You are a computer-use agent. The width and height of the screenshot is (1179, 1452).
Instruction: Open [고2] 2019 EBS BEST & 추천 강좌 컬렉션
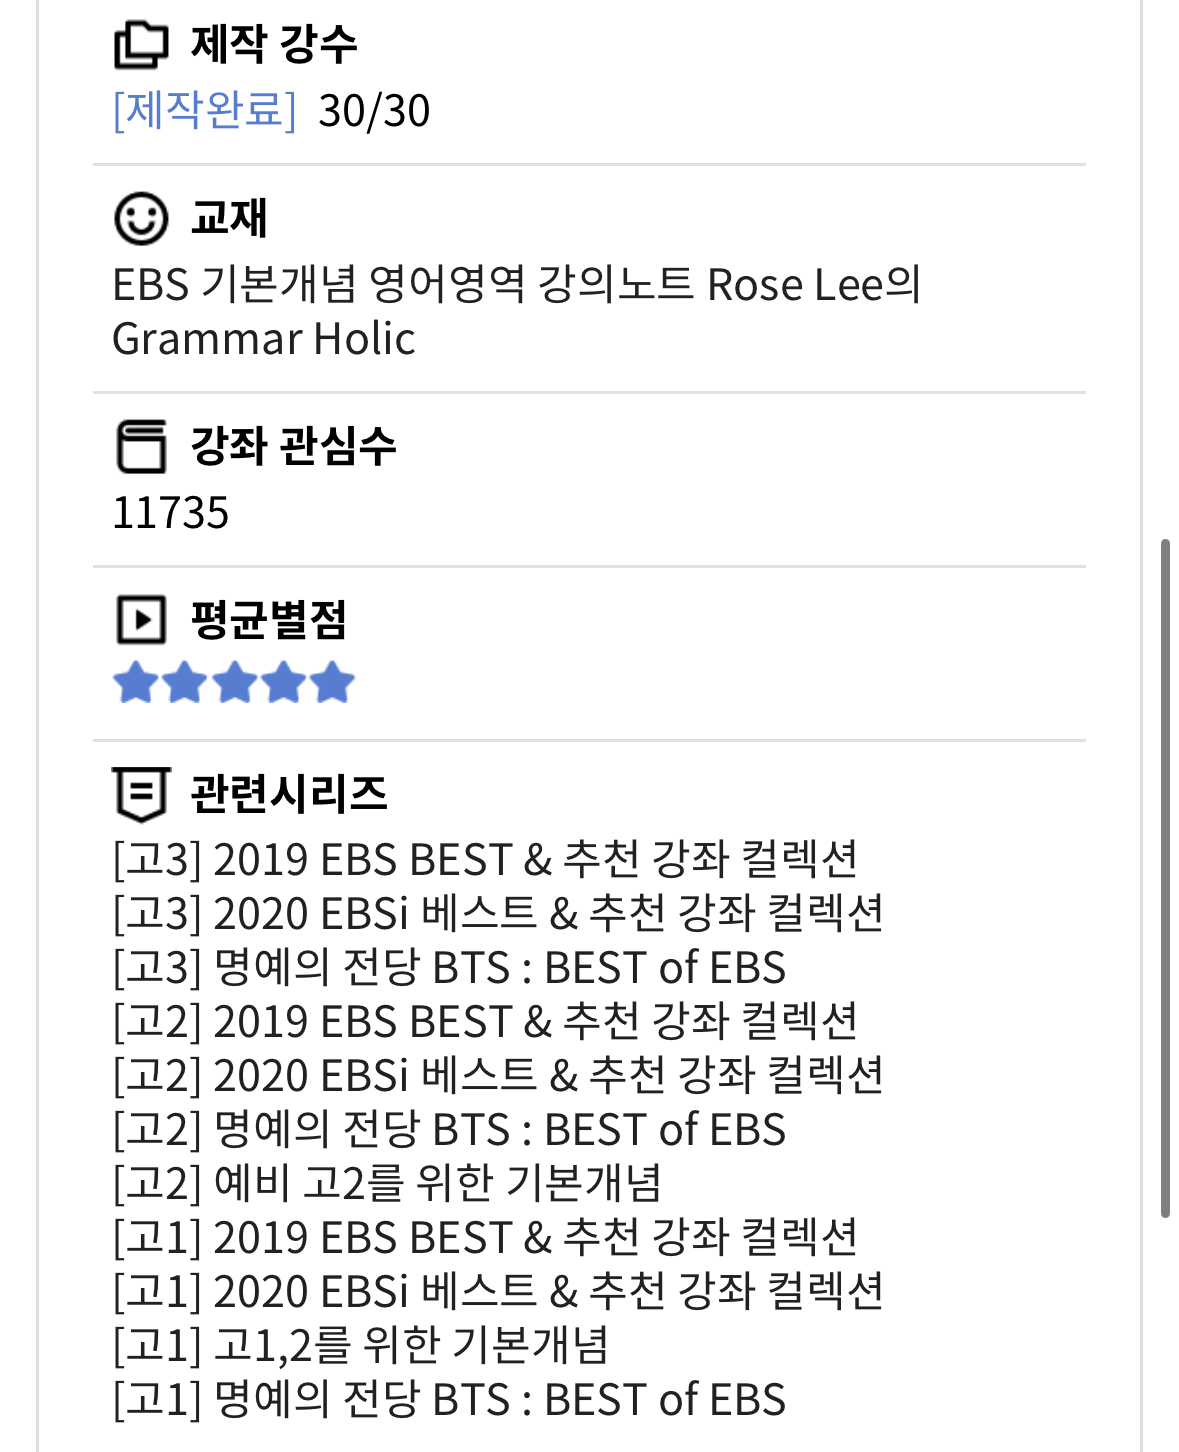click(486, 1022)
